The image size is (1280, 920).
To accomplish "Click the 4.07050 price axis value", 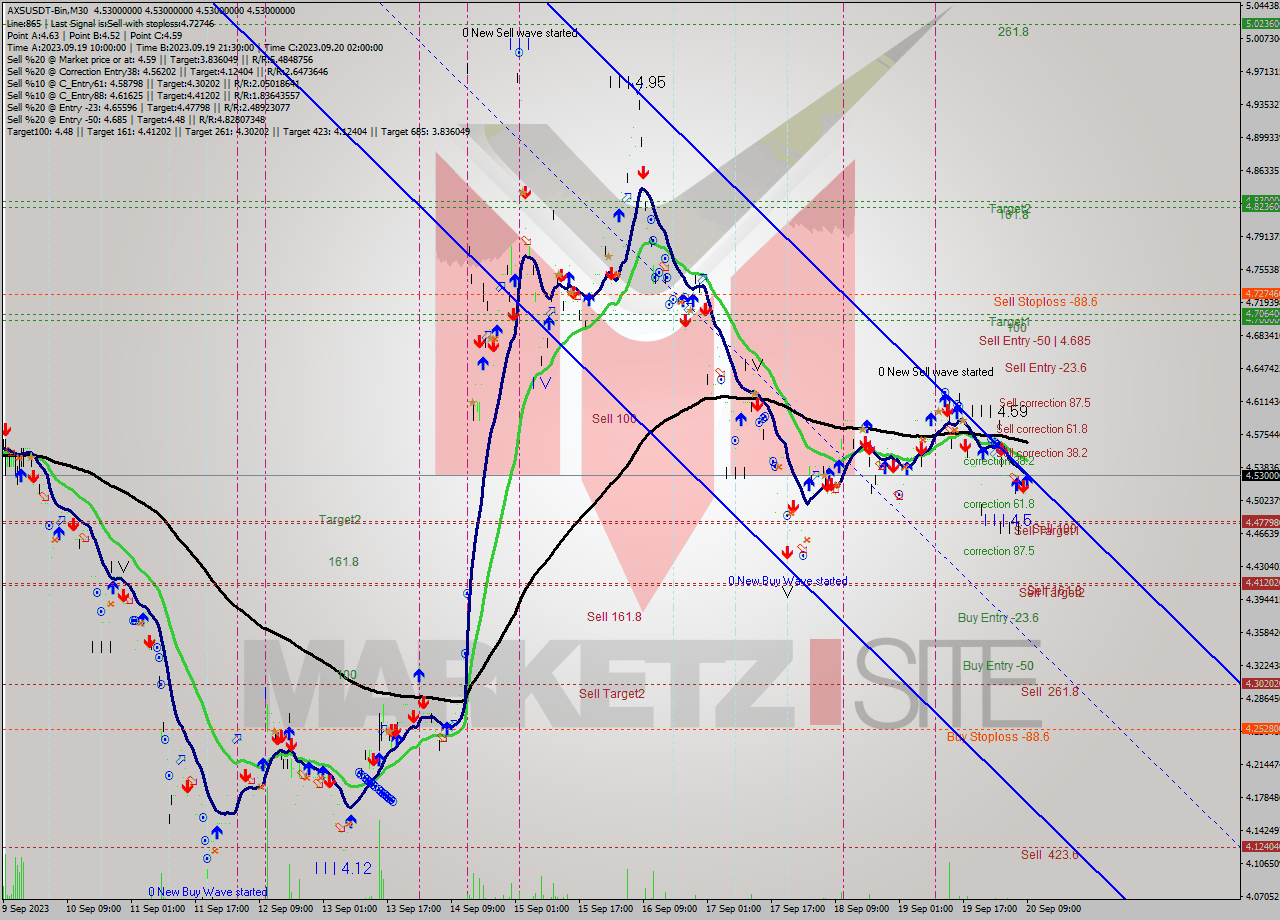I will coord(1261,897).
